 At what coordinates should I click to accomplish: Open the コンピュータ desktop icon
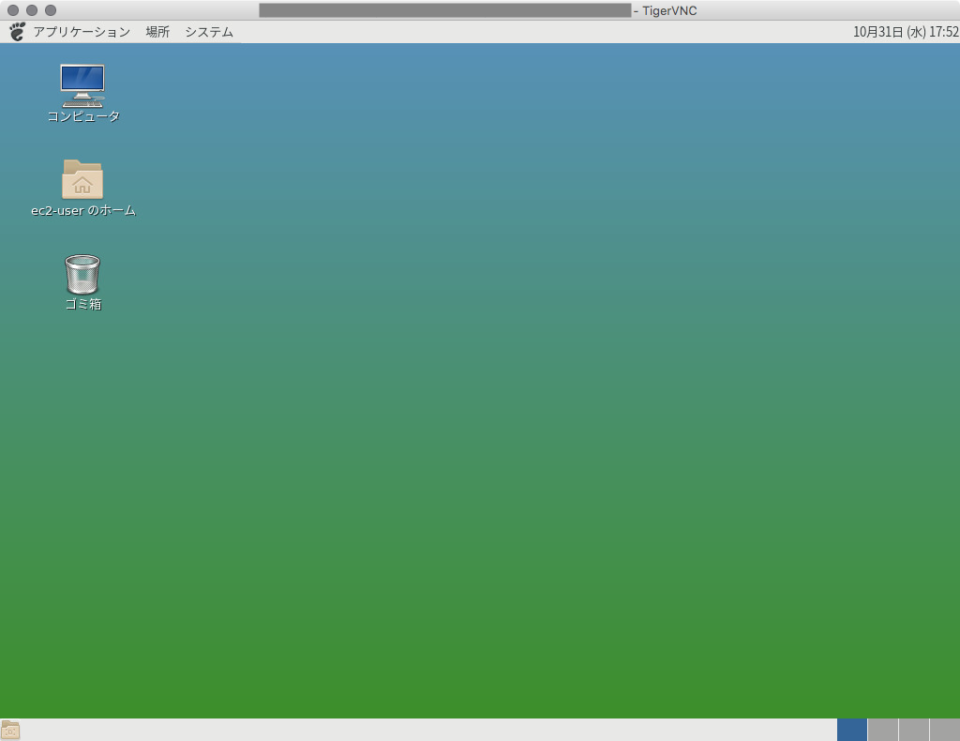click(82, 83)
